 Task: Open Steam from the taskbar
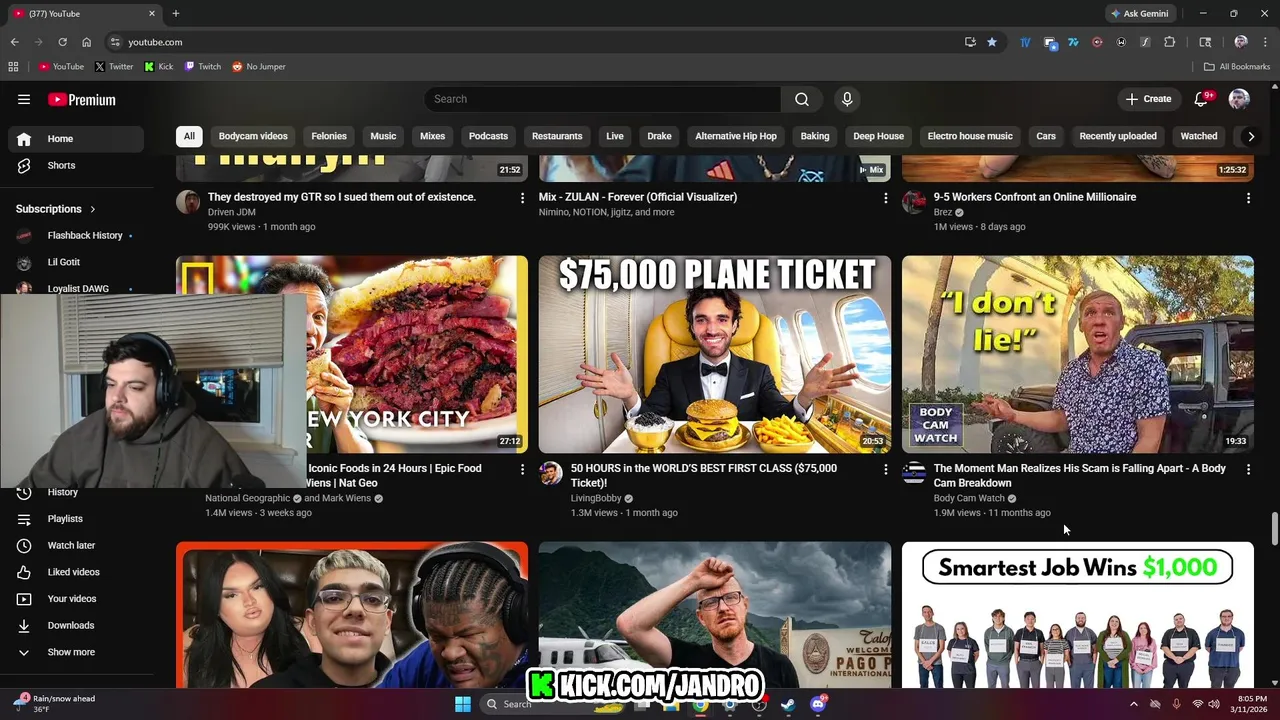point(788,704)
